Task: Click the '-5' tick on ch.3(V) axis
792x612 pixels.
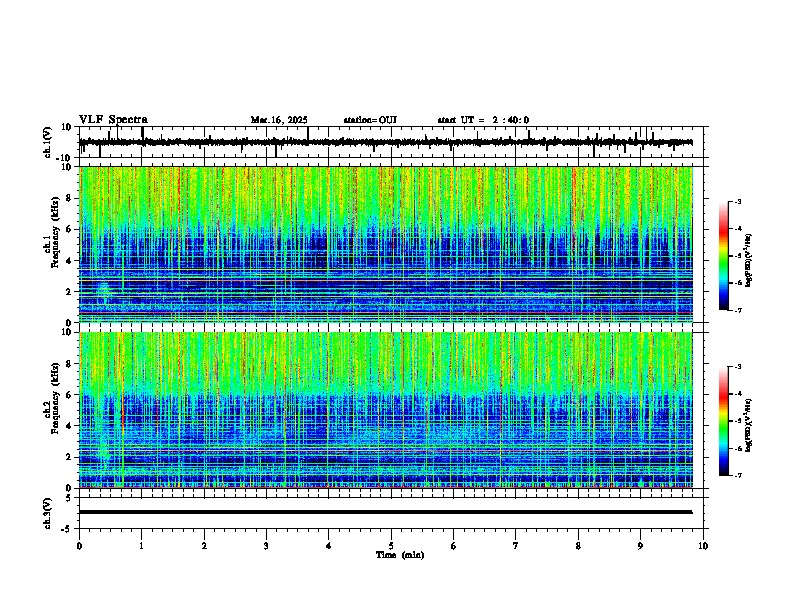Action: 67,529
